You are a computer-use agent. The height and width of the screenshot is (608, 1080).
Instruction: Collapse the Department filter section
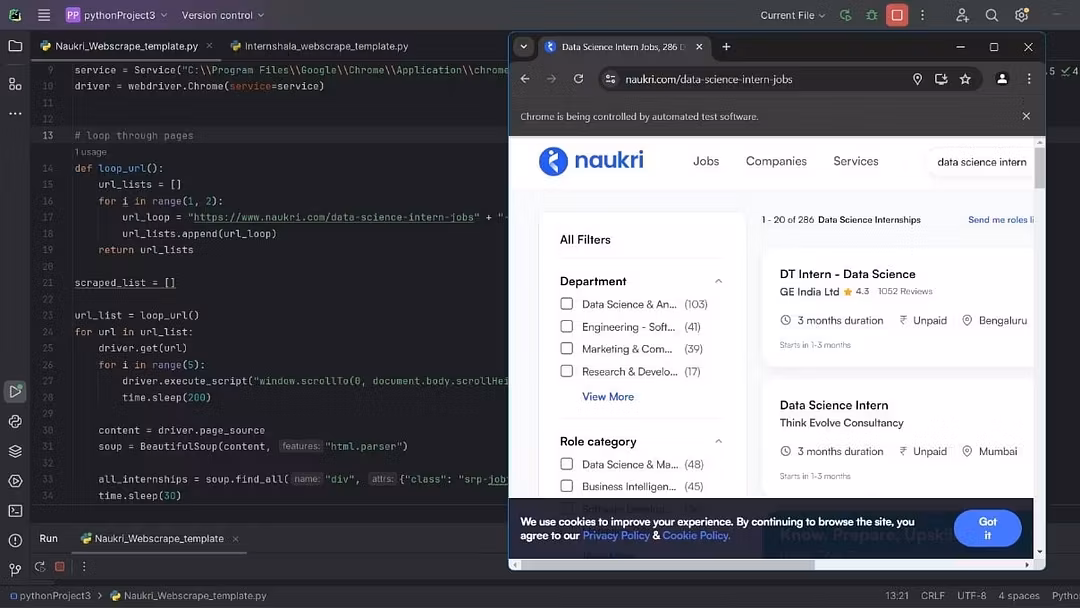(x=718, y=281)
